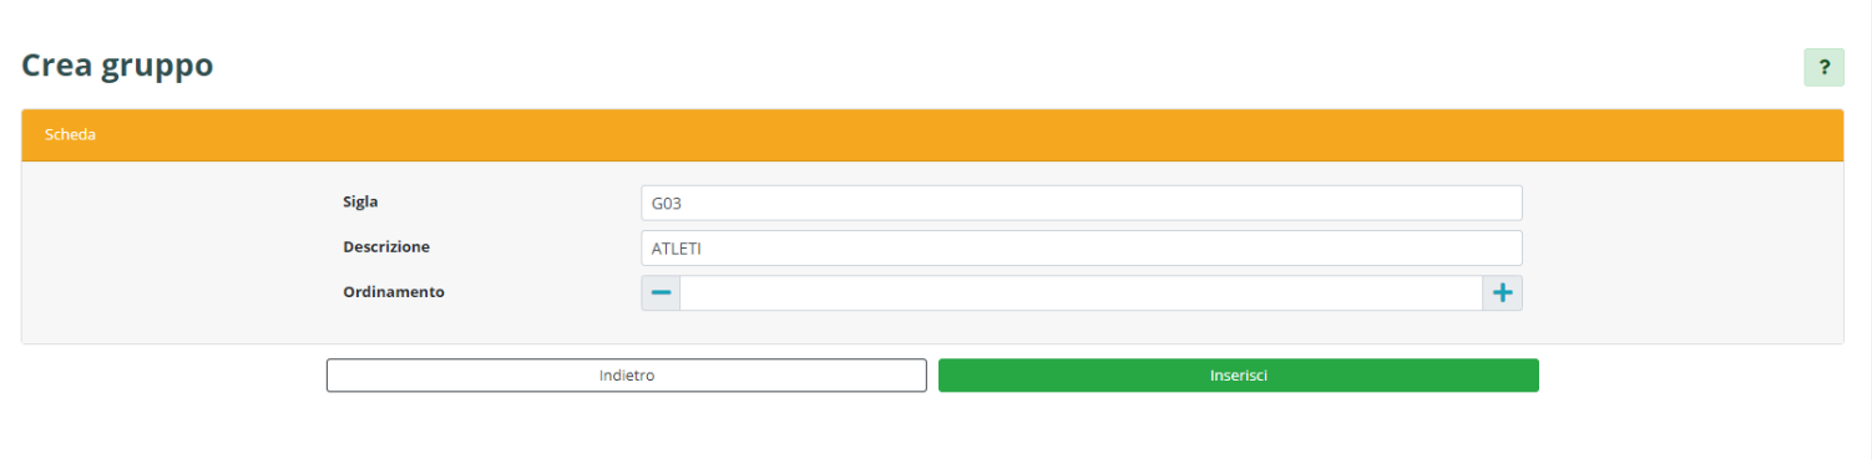Click the Descrizione field label
The width and height of the screenshot is (1872, 460).
(386, 247)
